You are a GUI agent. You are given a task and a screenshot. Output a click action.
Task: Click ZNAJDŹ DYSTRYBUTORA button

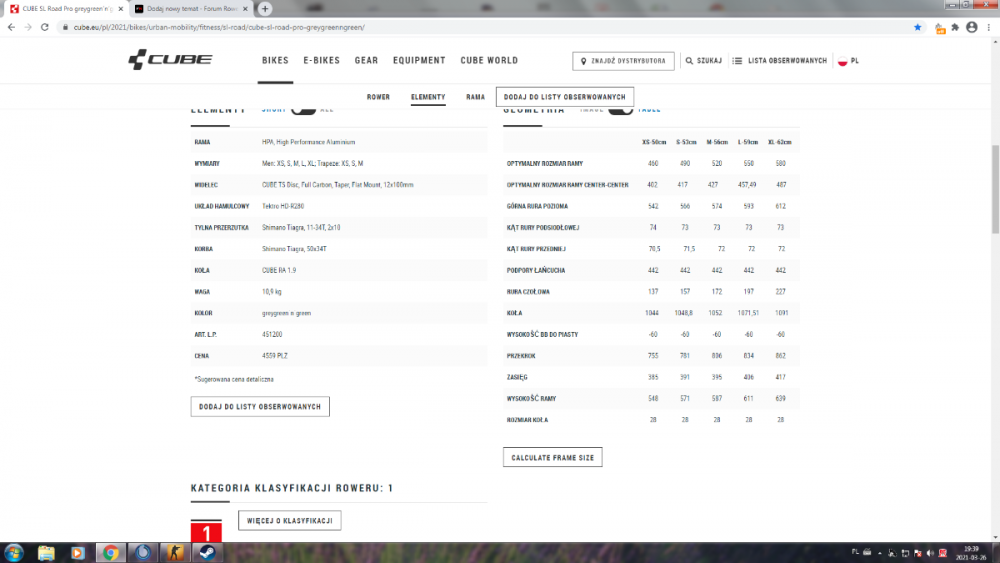click(x=623, y=61)
